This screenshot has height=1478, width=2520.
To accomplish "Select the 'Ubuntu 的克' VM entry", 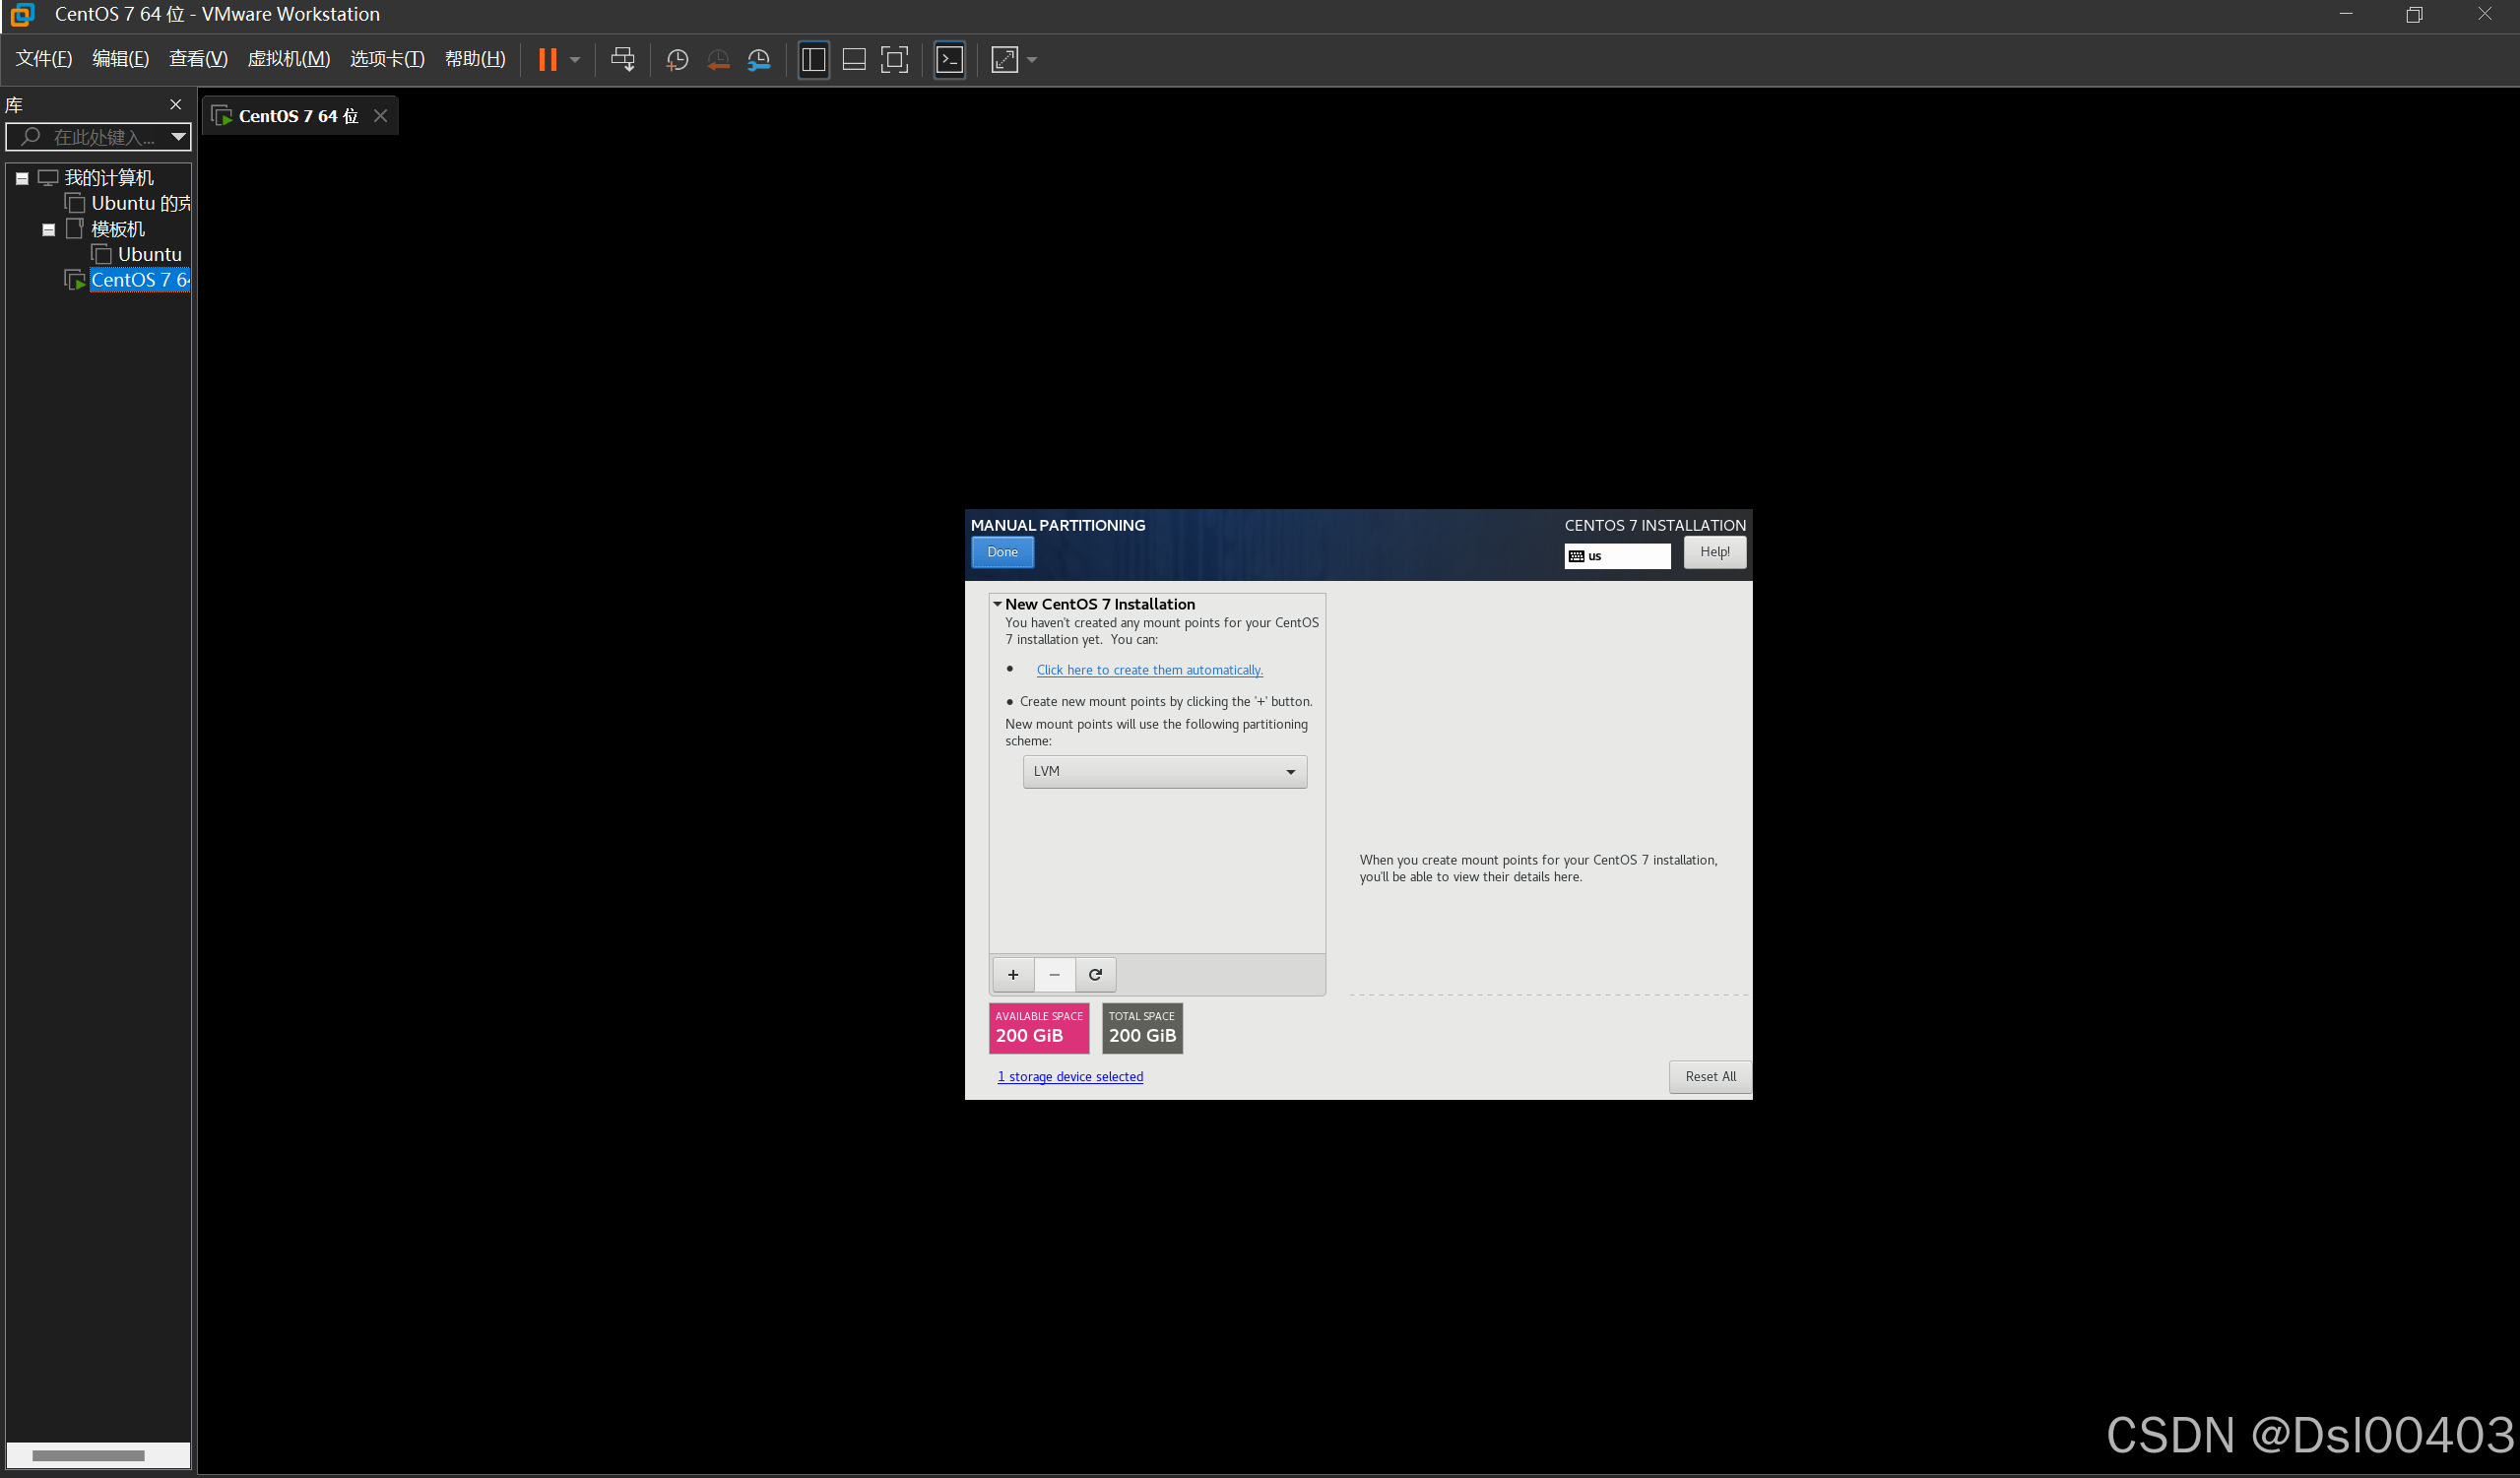I will point(141,203).
